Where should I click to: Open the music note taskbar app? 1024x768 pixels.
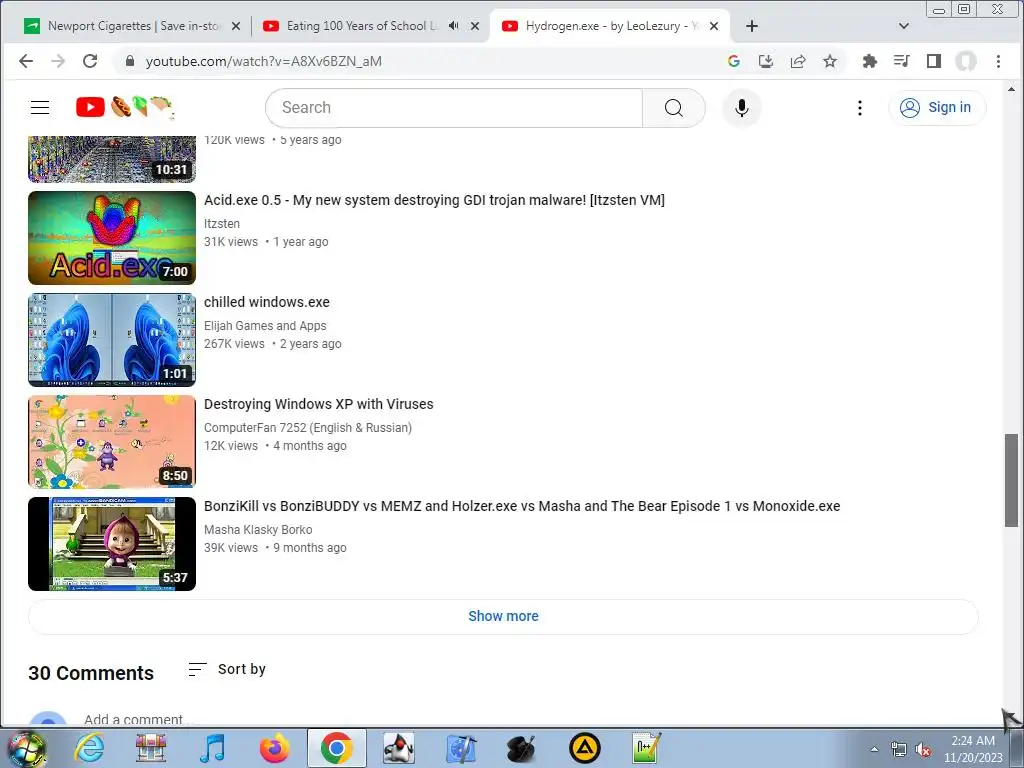click(x=213, y=748)
